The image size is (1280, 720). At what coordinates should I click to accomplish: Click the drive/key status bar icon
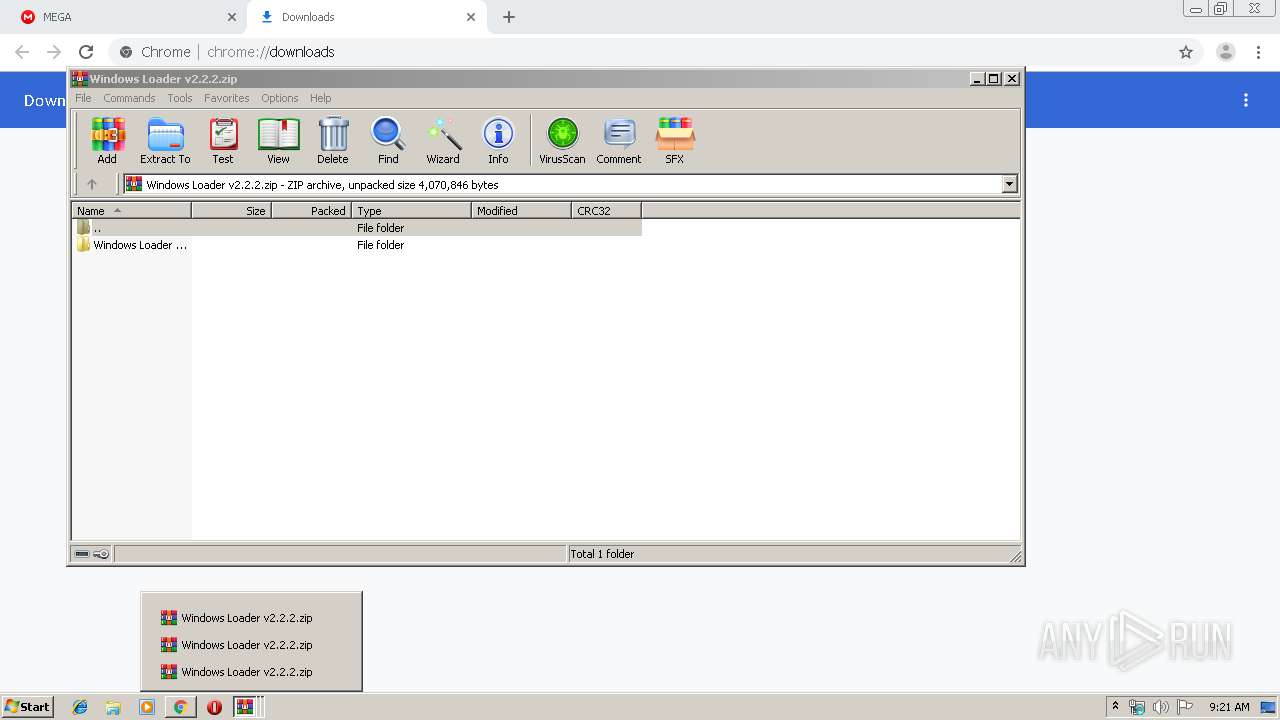coord(92,554)
